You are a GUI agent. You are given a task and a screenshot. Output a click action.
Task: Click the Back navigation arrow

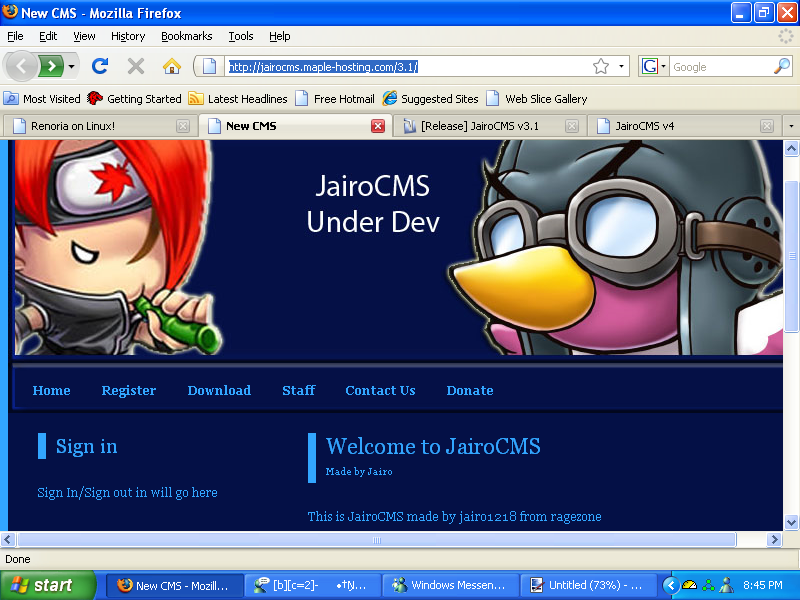(x=22, y=66)
